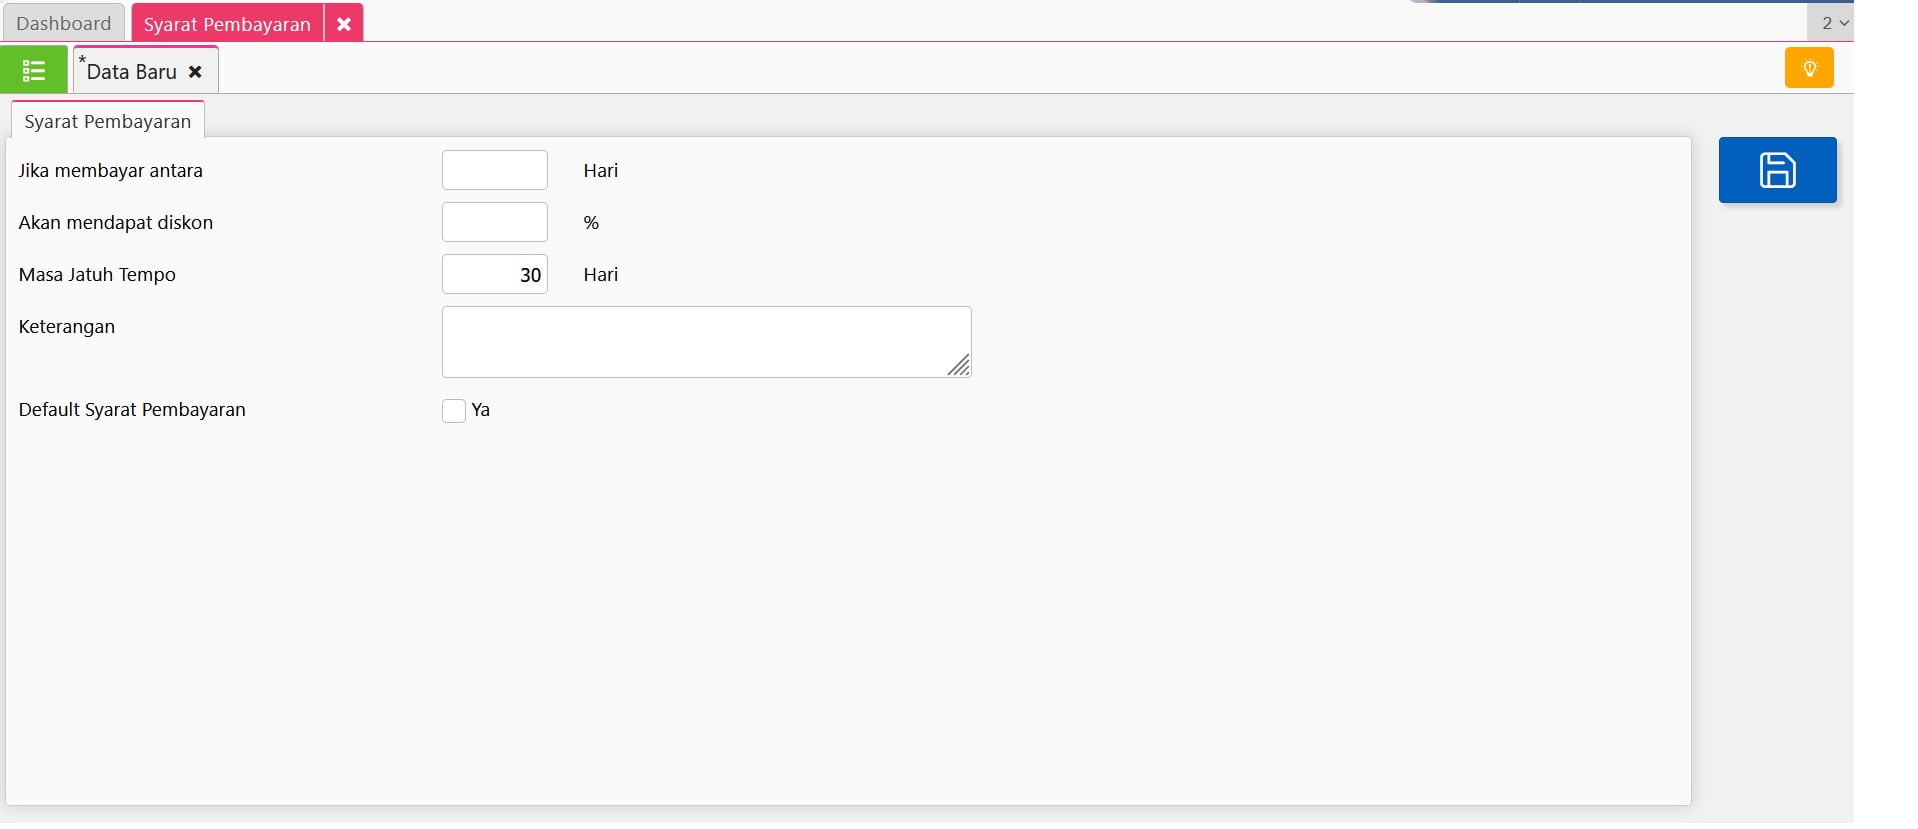This screenshot has height=829, width=1918.
Task: Focus the Jika membayar antara days field
Action: click(x=494, y=170)
